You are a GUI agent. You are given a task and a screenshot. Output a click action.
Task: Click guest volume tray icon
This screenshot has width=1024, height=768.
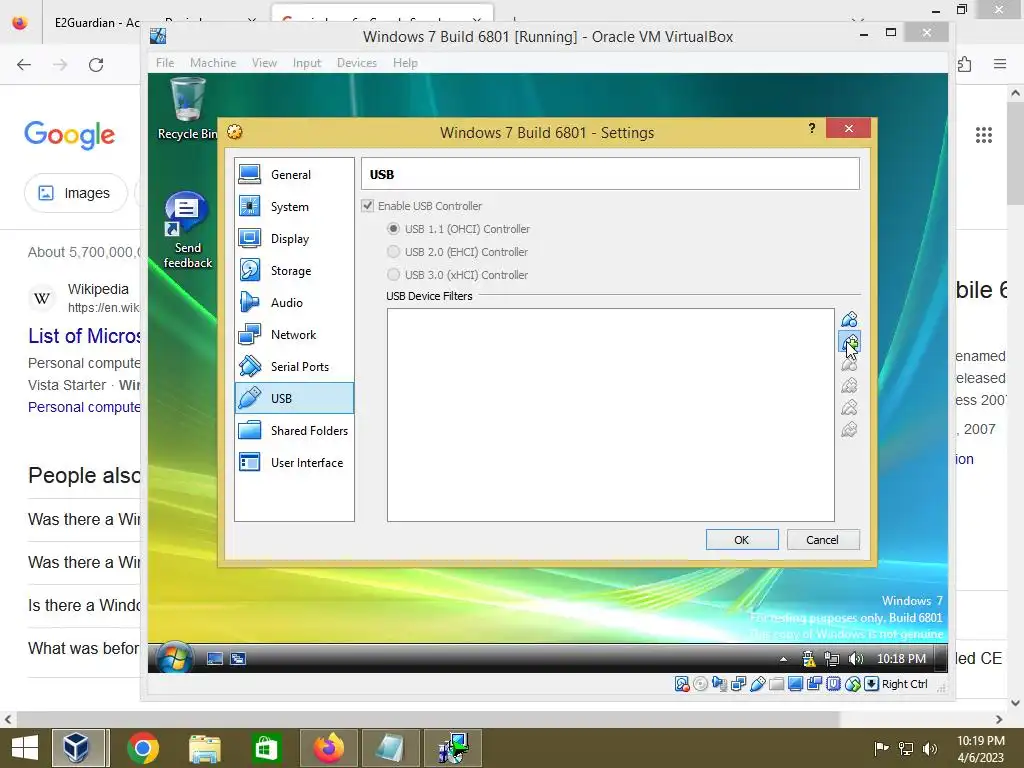point(856,659)
